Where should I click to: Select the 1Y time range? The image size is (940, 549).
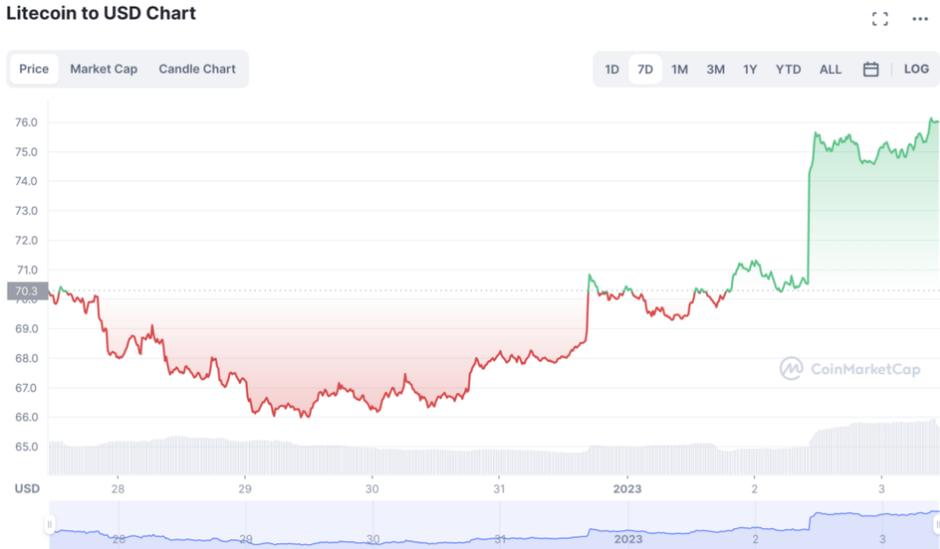tap(750, 69)
